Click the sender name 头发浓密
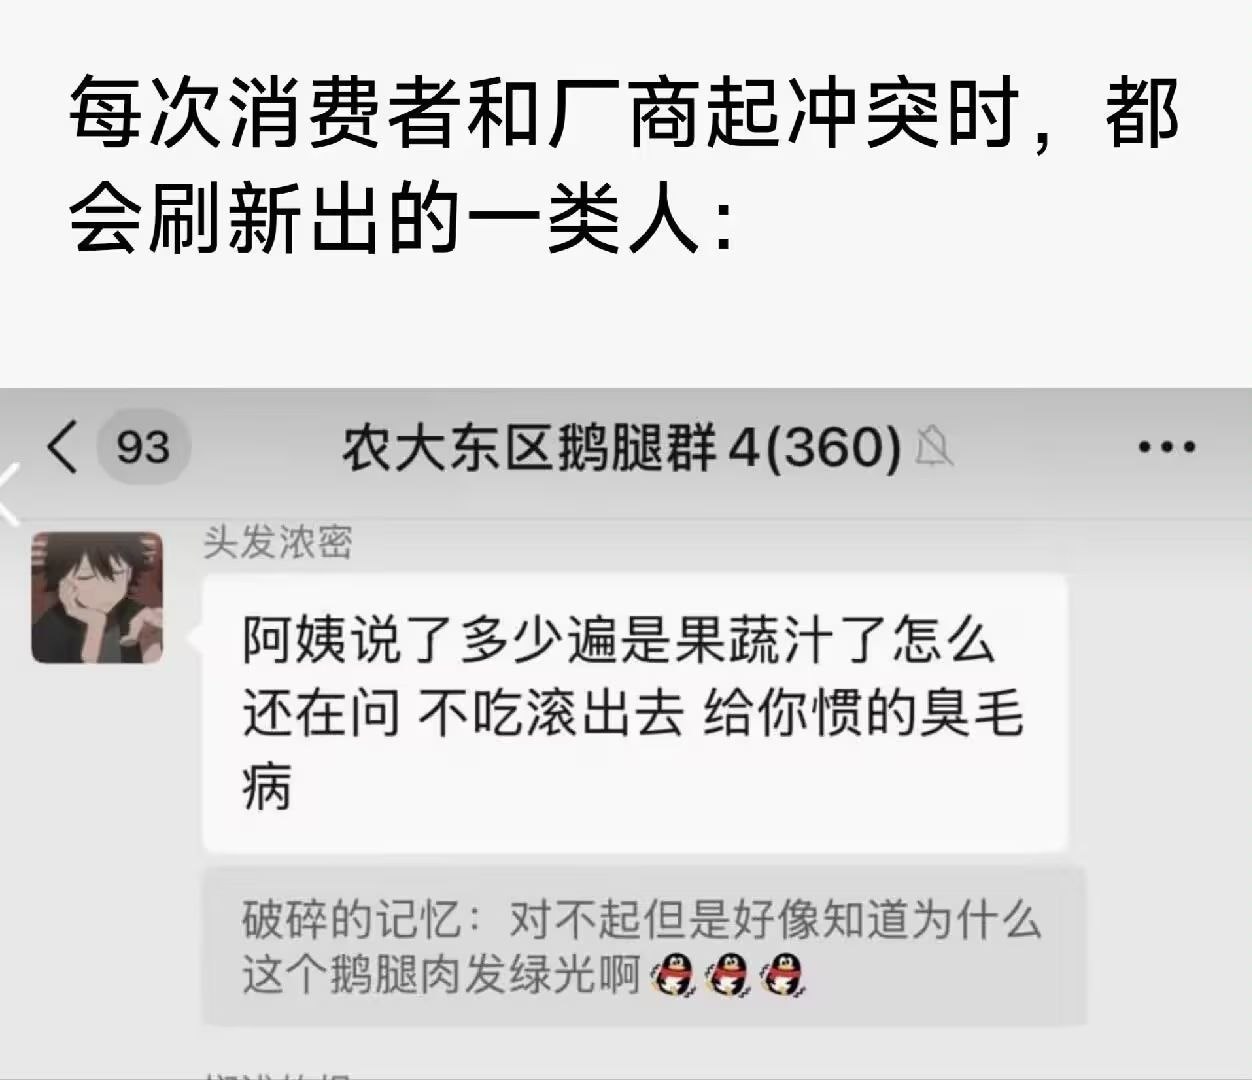1252x1080 pixels. pos(277,541)
